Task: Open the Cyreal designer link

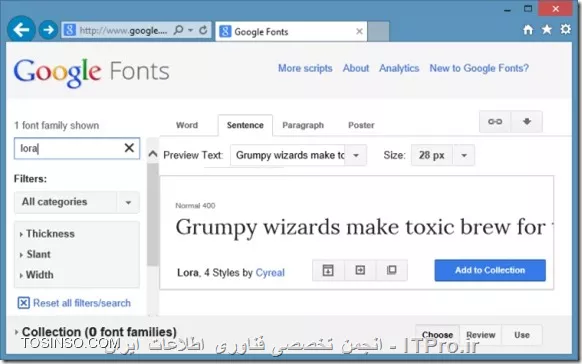Action: pos(270,273)
